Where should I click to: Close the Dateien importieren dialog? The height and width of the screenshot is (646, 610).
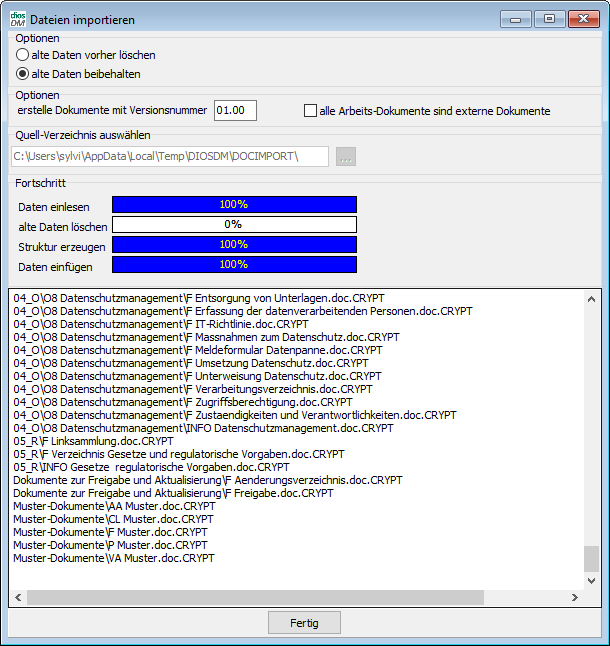pyautogui.click(x=583, y=19)
